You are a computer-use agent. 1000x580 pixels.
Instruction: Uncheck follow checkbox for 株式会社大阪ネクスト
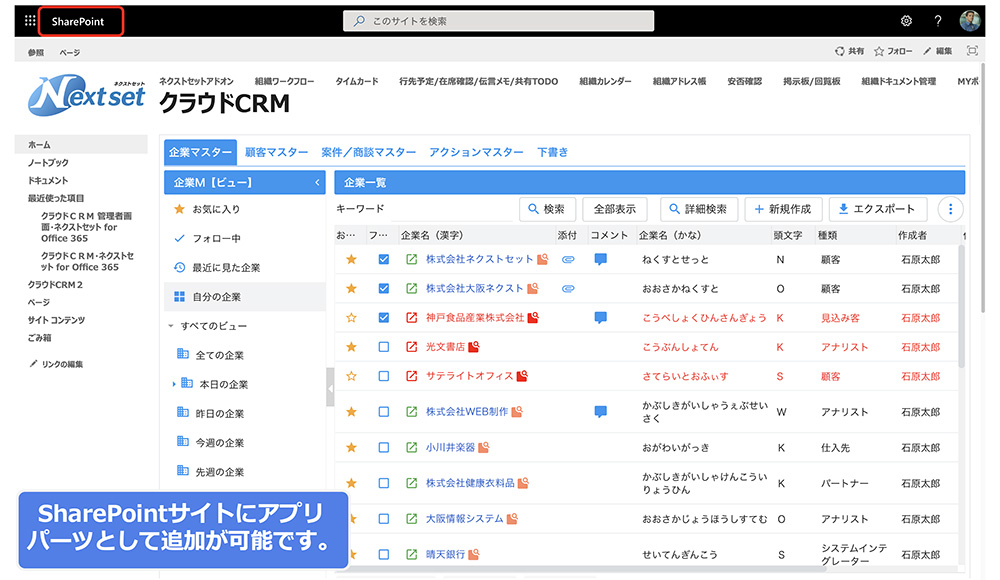(x=383, y=288)
